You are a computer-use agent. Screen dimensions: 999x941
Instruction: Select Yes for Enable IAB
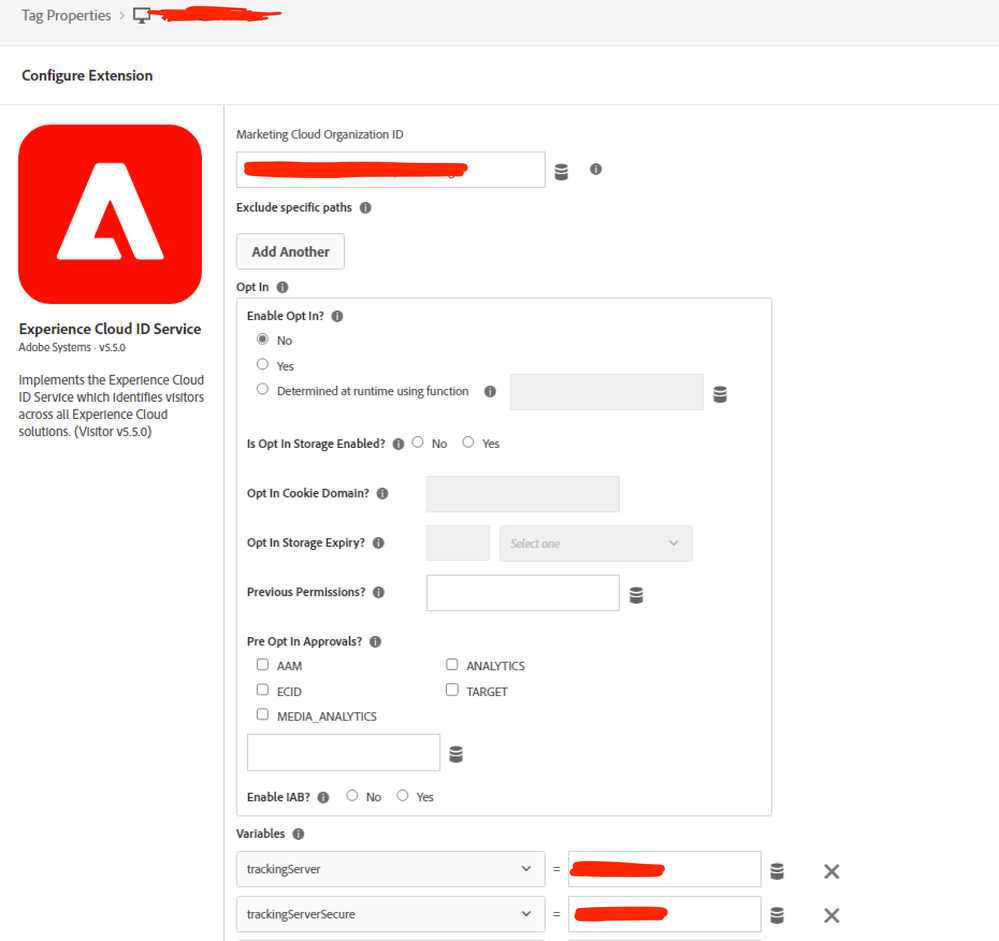(x=403, y=796)
